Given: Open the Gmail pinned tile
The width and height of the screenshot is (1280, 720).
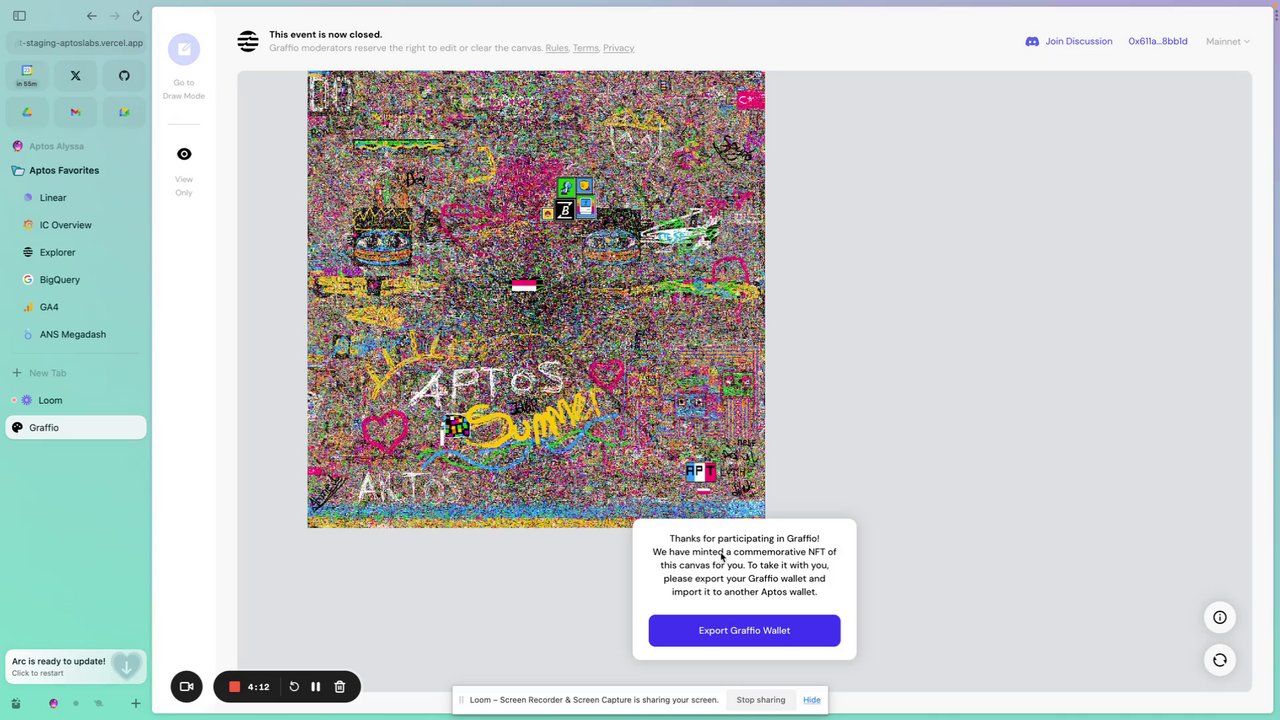Looking at the screenshot, I should pos(75,112).
